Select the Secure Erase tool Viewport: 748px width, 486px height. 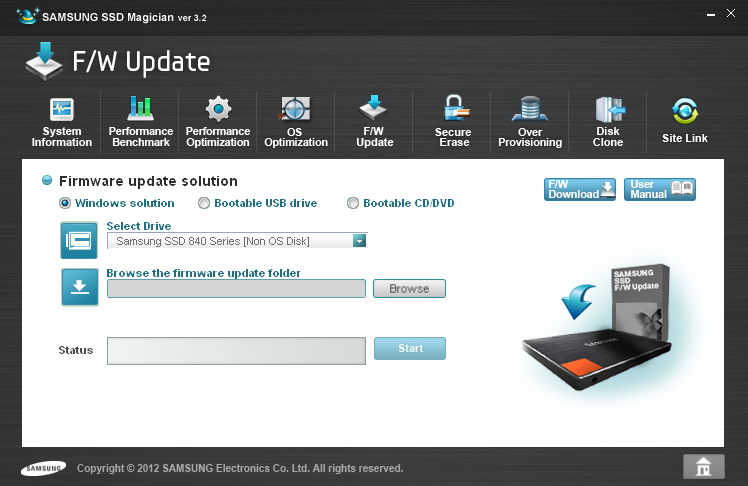(453, 122)
